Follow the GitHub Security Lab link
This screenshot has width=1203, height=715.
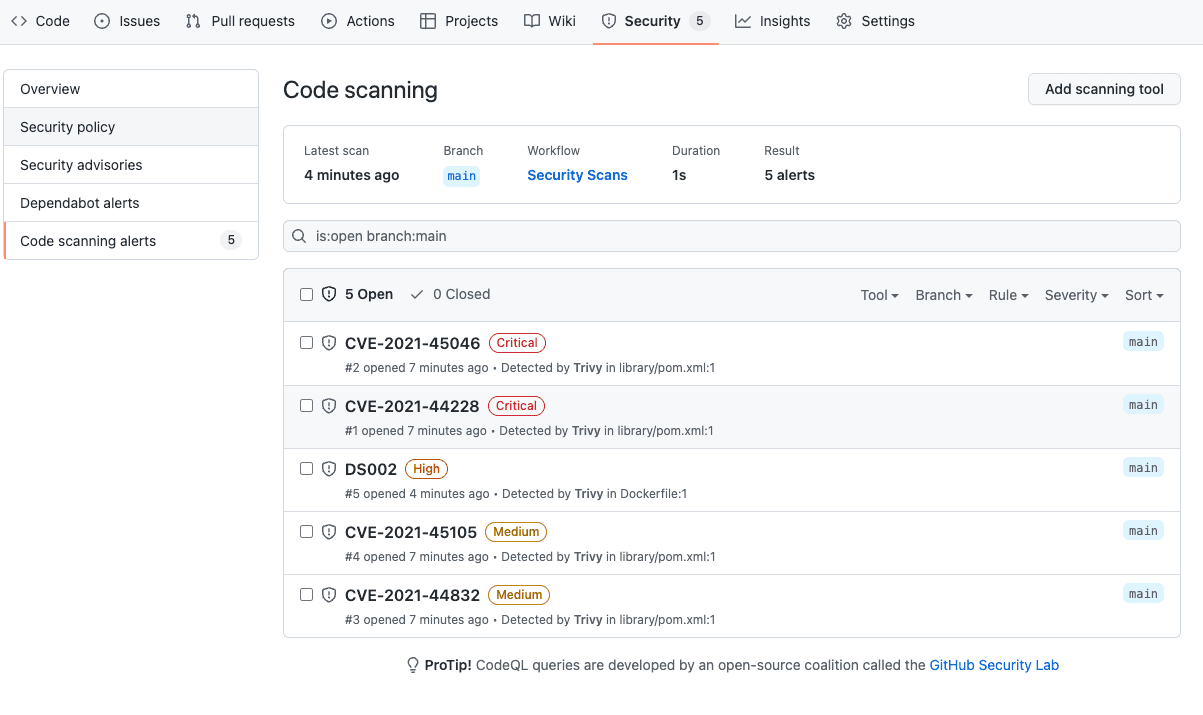coord(994,665)
